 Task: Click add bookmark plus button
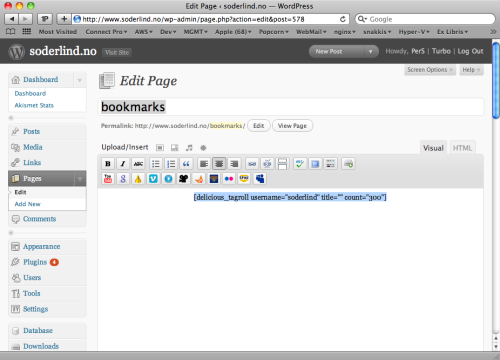pos(64,19)
